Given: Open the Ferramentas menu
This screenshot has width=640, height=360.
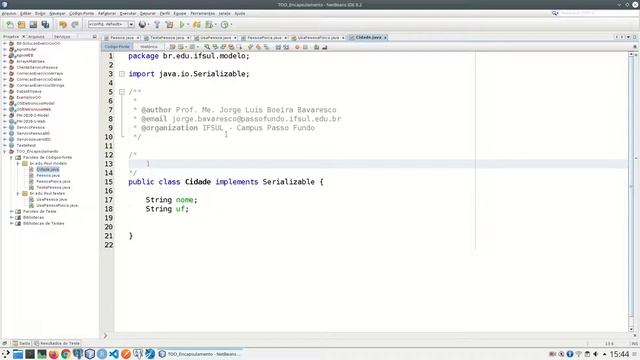Looking at the screenshot, I should tap(202, 13).
